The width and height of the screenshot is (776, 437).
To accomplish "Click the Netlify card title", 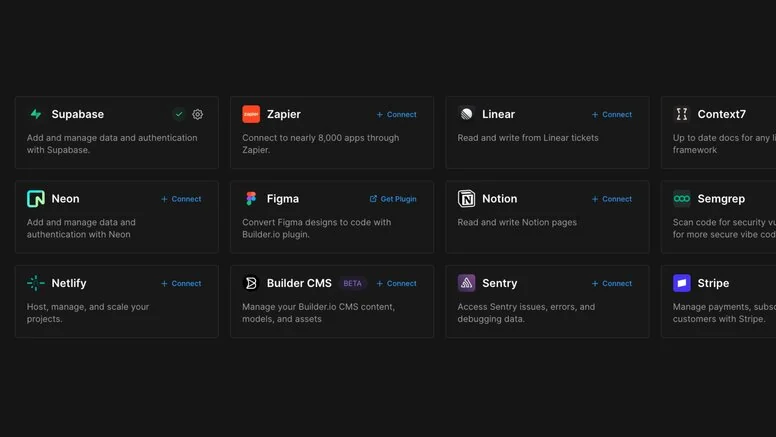I will [69, 284].
